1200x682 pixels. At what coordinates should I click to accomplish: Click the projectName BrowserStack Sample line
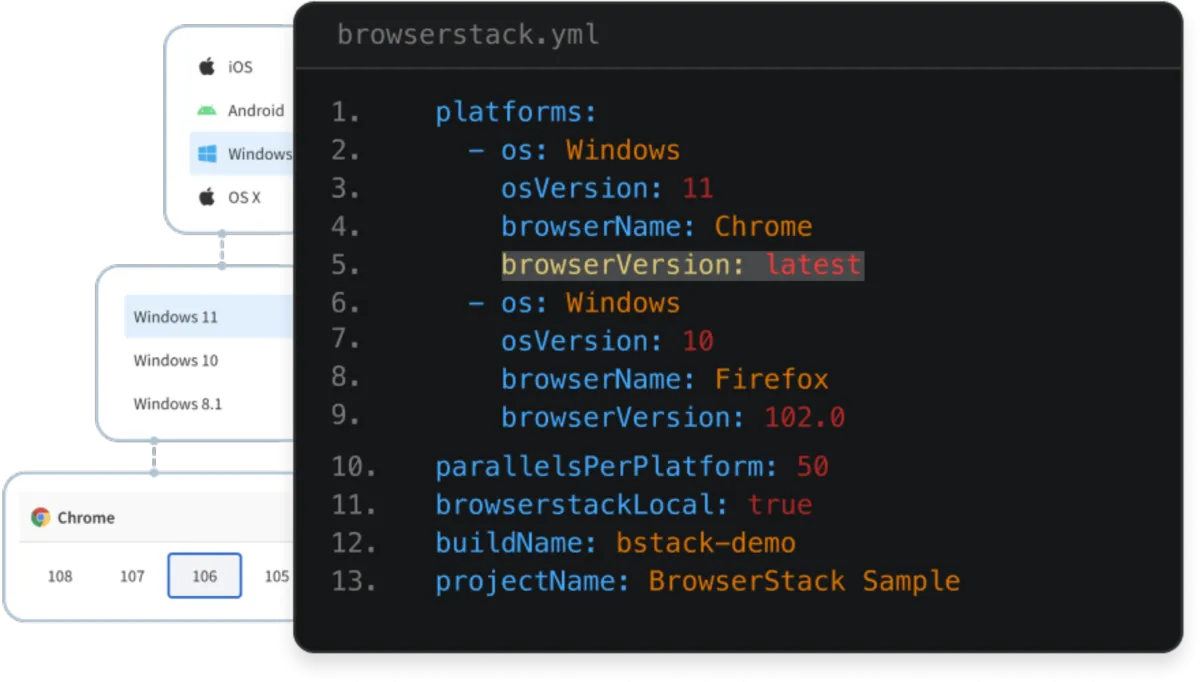pos(697,581)
